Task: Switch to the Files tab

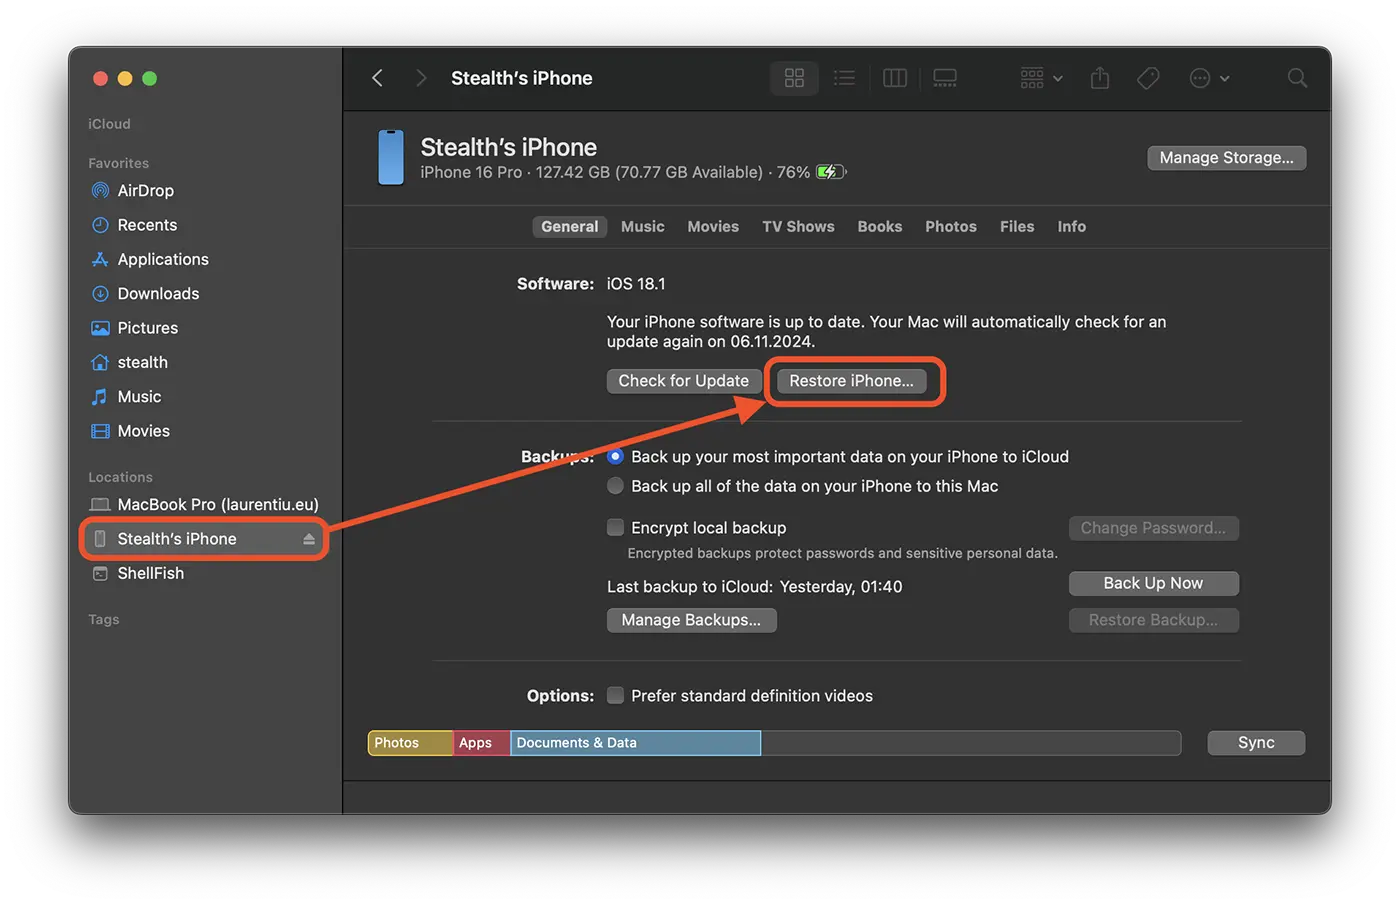Action: pyautogui.click(x=1017, y=227)
